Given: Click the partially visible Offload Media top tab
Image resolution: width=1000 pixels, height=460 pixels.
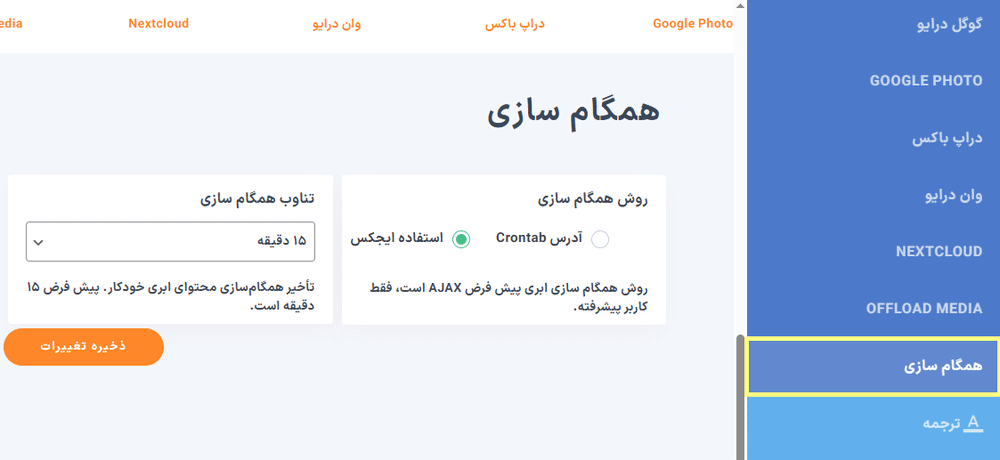Looking at the screenshot, I should [10, 23].
